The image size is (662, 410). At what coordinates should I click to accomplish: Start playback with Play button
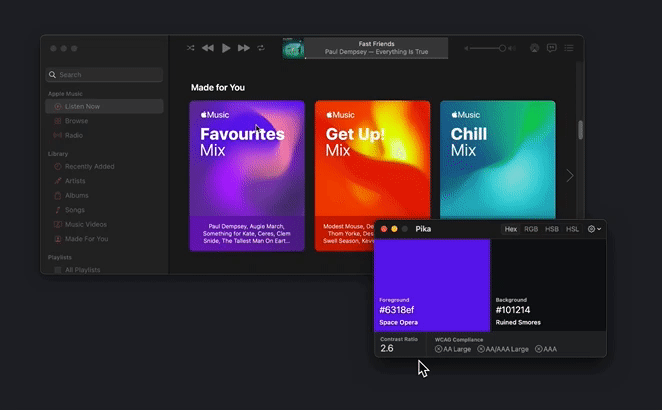click(x=226, y=48)
